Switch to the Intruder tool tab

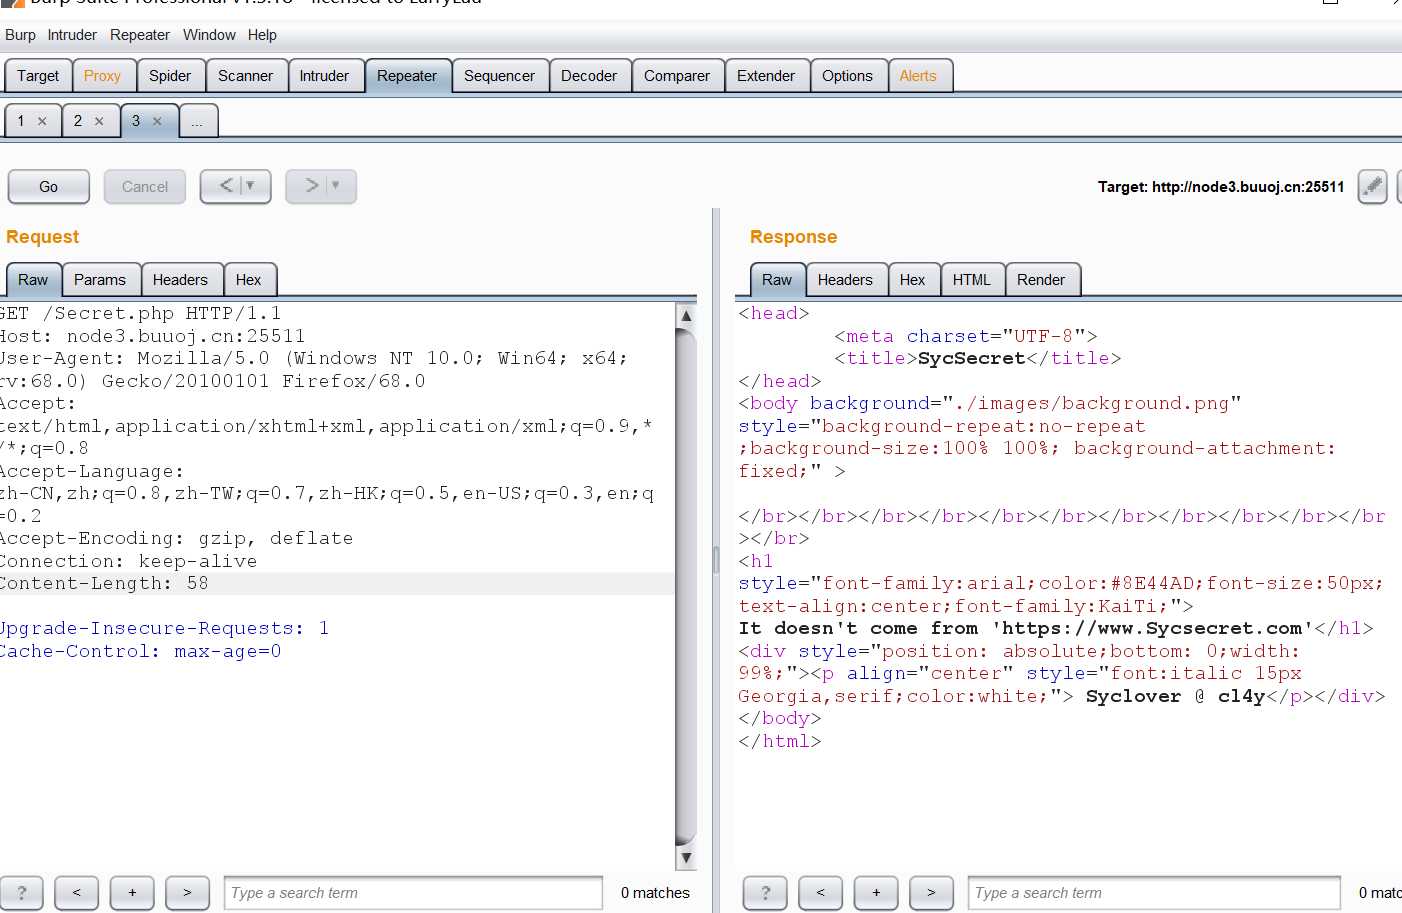324,76
